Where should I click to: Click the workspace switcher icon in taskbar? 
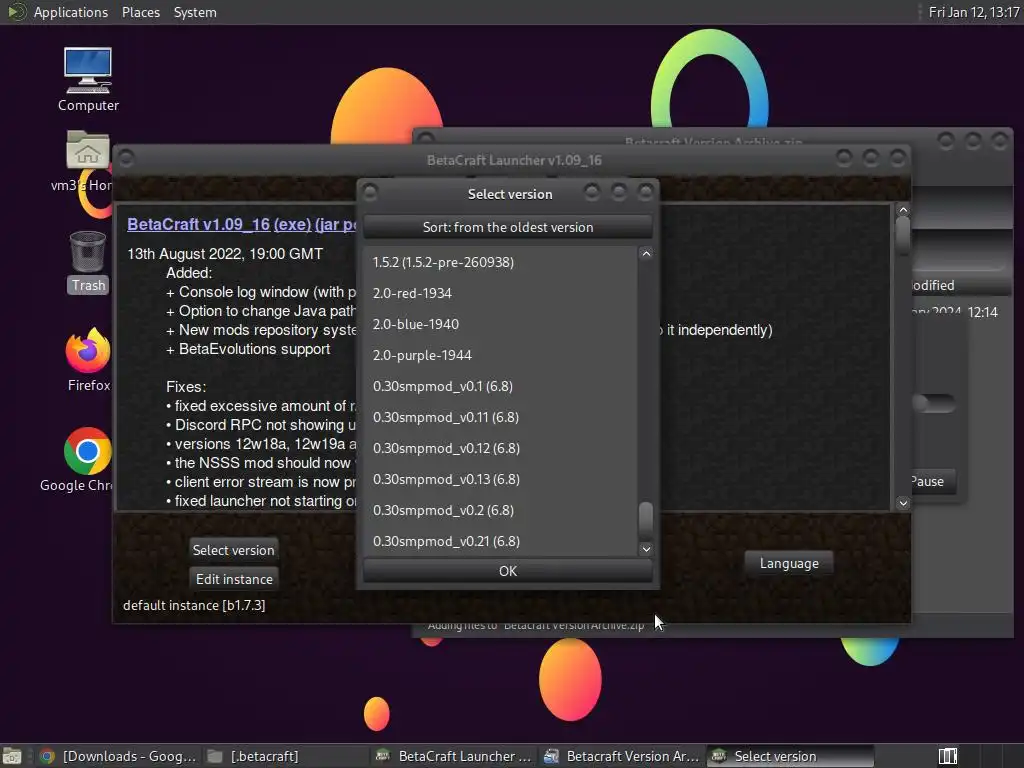pyautogui.click(x=948, y=756)
